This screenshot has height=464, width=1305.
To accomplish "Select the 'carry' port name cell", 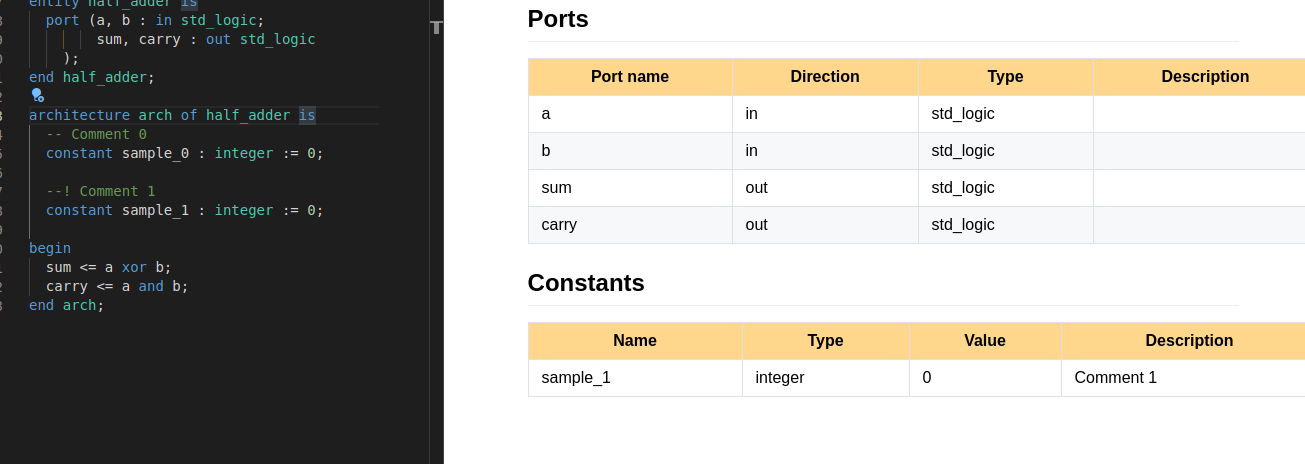I will click(x=559, y=225).
